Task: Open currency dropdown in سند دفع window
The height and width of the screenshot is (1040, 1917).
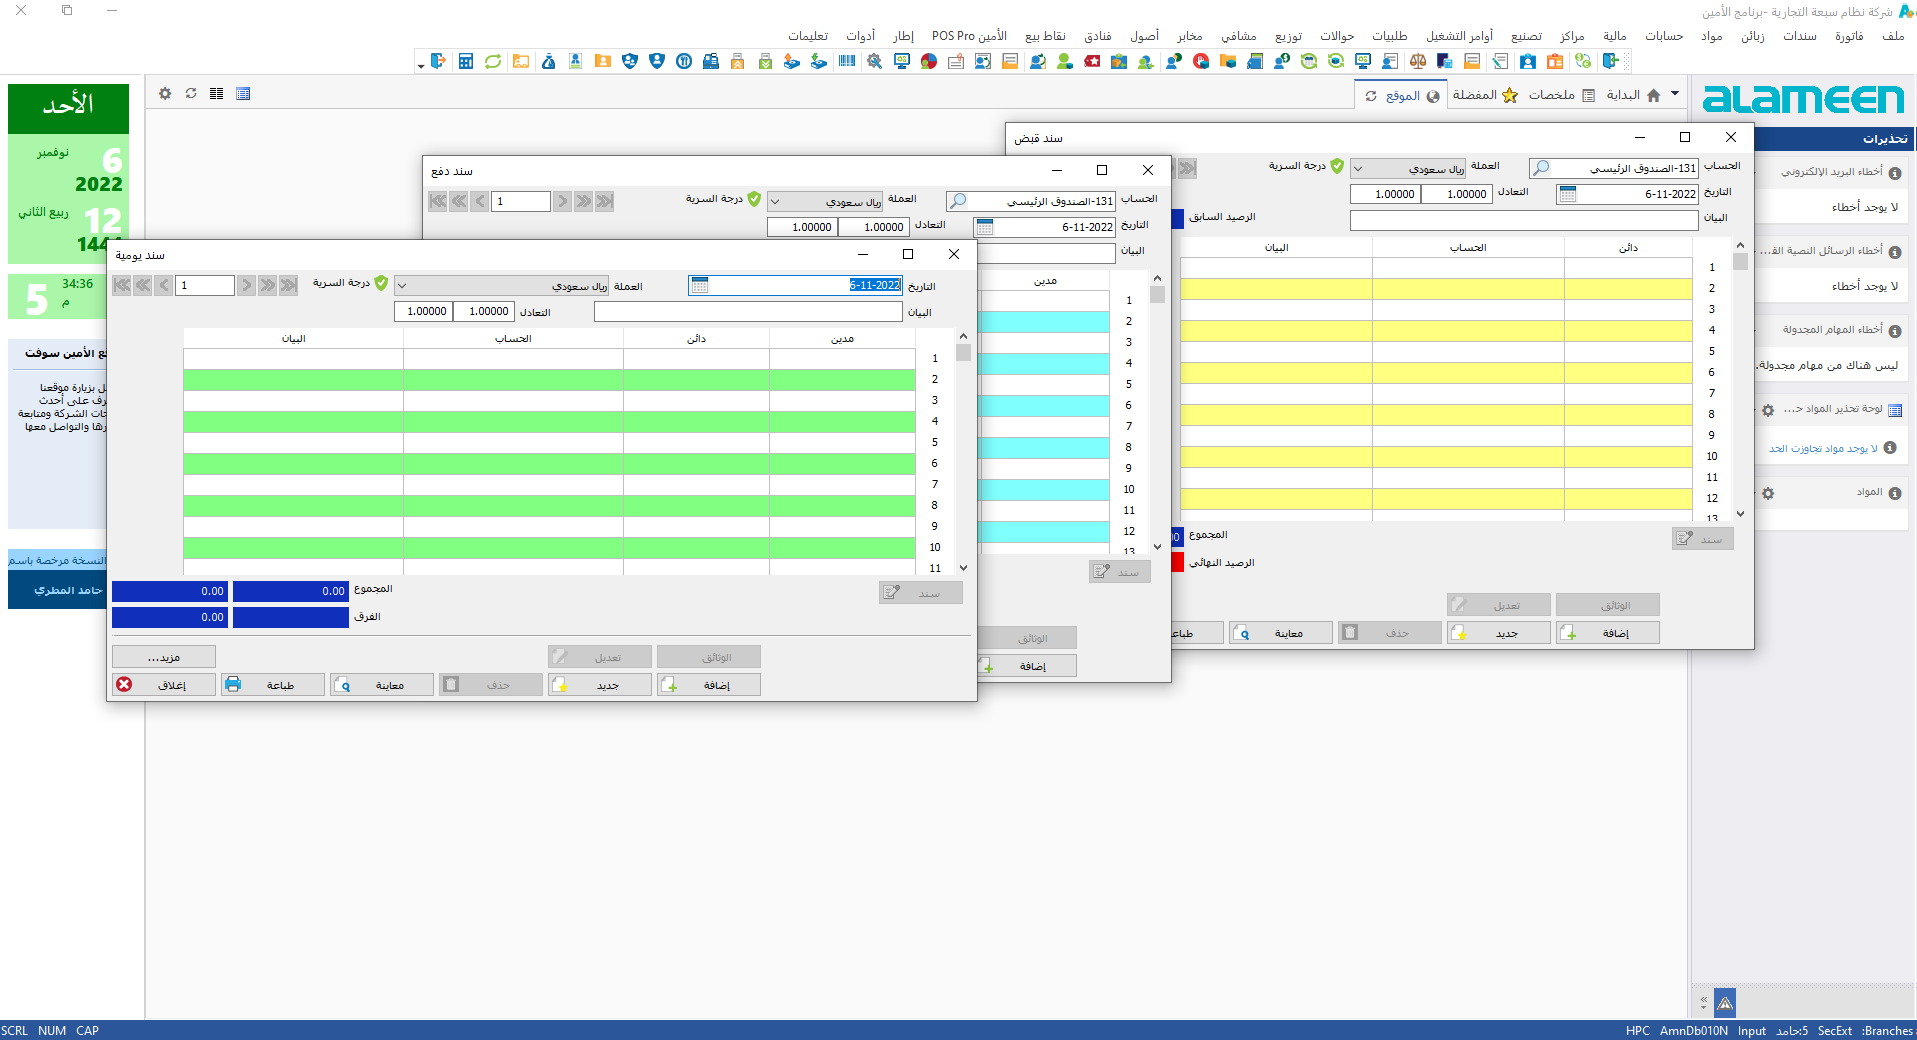Action: coord(775,201)
